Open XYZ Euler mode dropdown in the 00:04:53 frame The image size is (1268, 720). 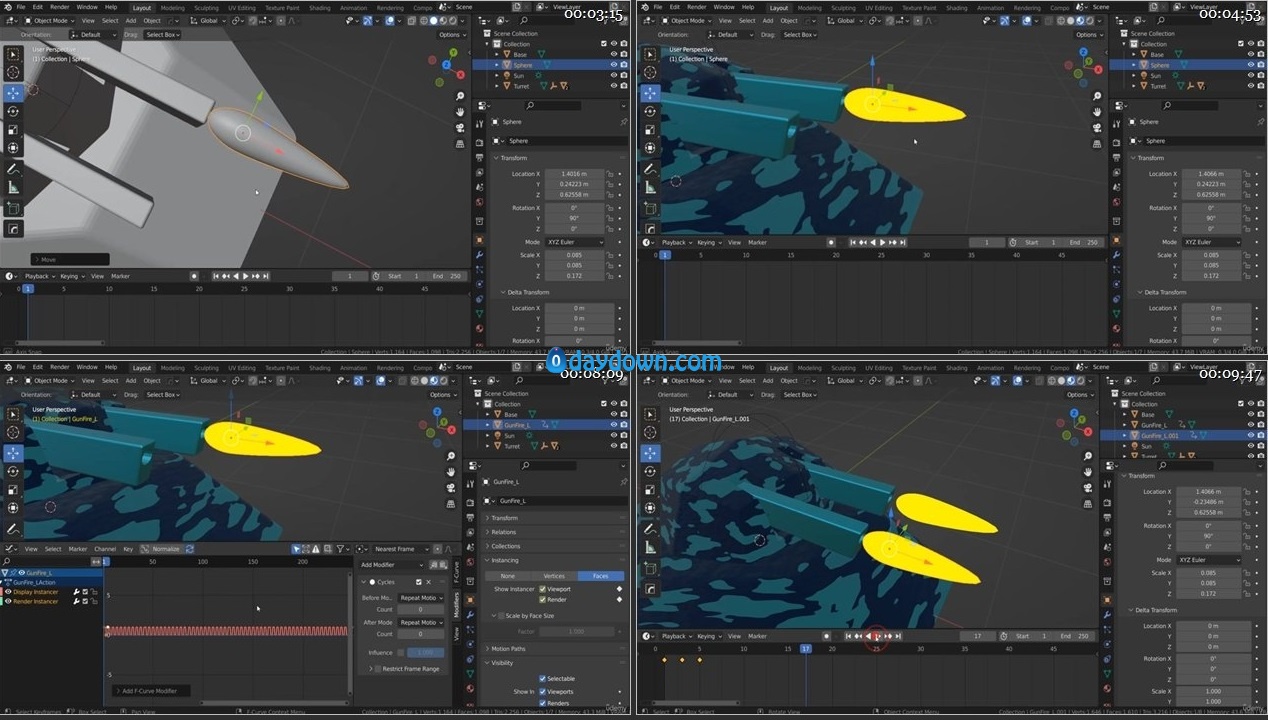tap(1211, 242)
